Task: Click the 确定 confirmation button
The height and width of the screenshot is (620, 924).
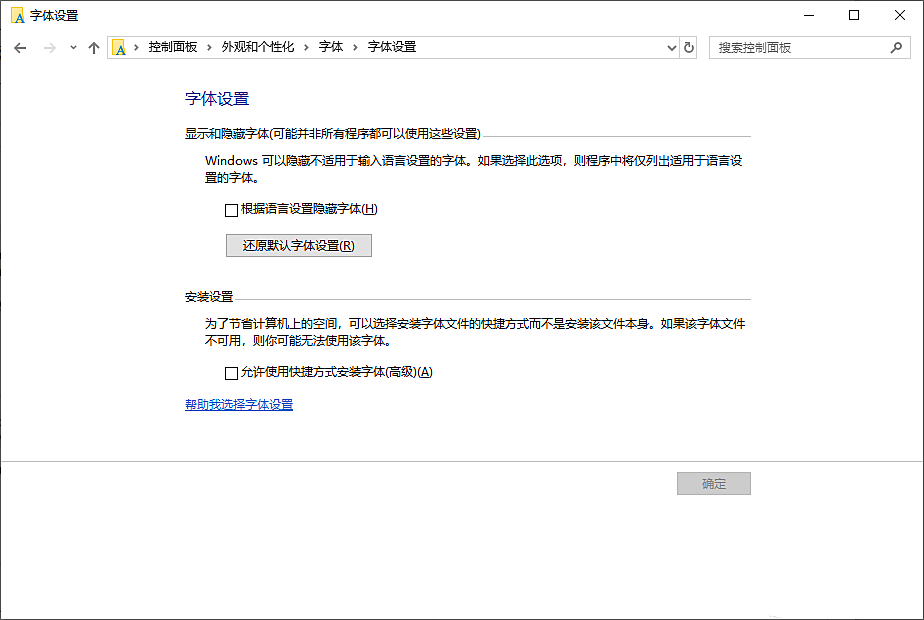Action: click(x=713, y=483)
